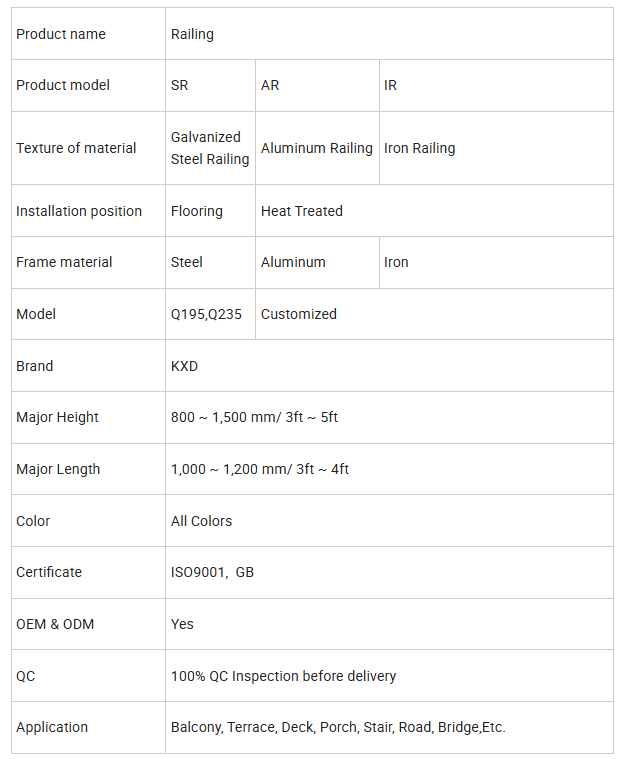This screenshot has width=620, height=759.
Task: Select the Application list of uses text
Action: pos(338,727)
